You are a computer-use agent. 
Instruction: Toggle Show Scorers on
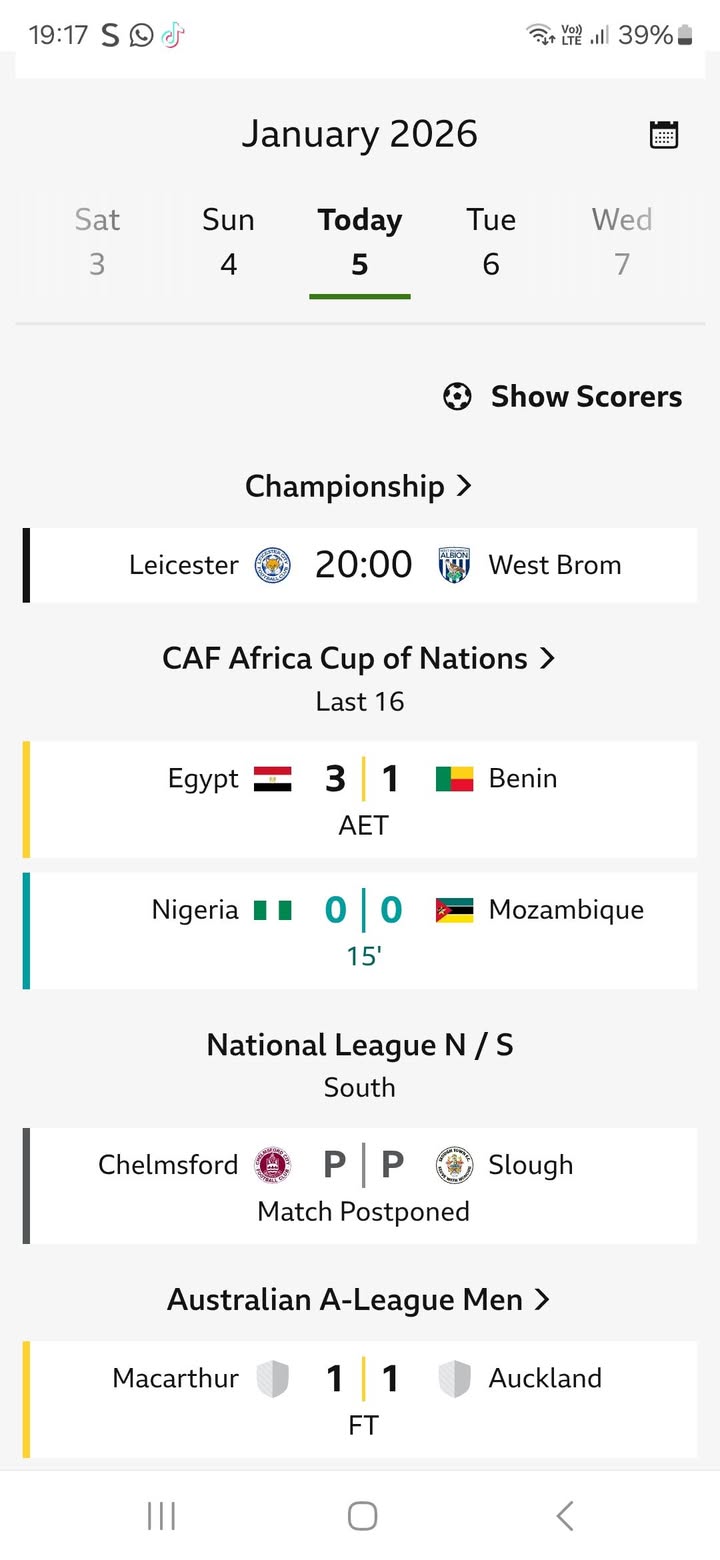pos(585,397)
